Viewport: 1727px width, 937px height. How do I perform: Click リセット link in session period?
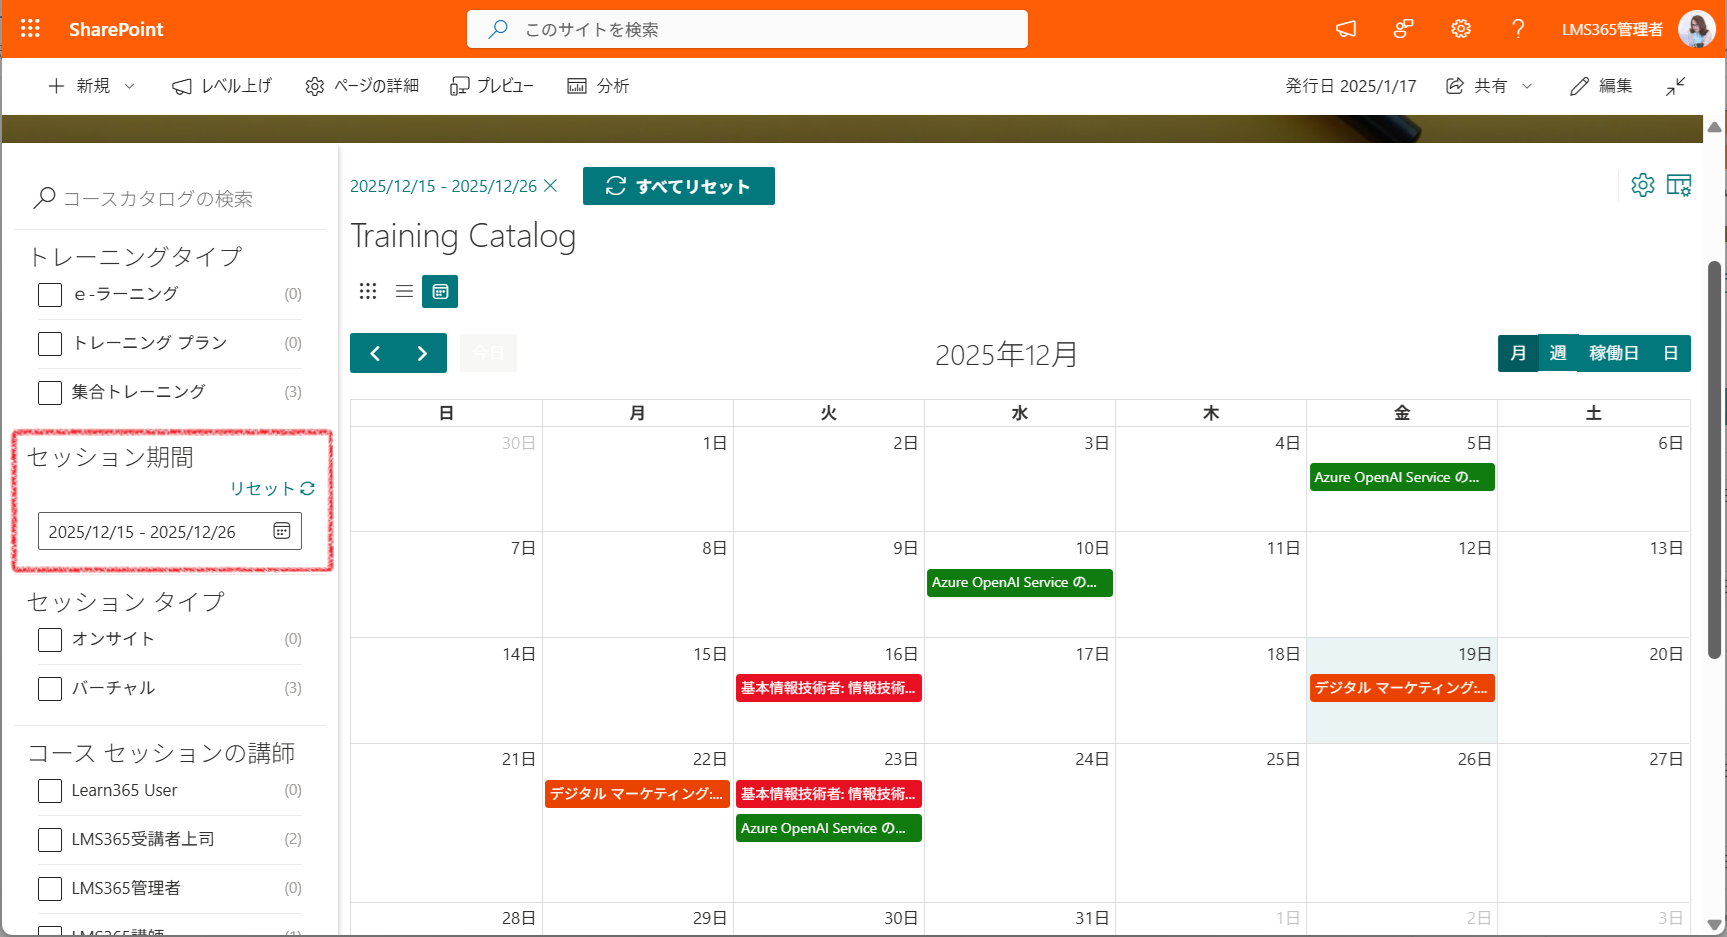272,488
